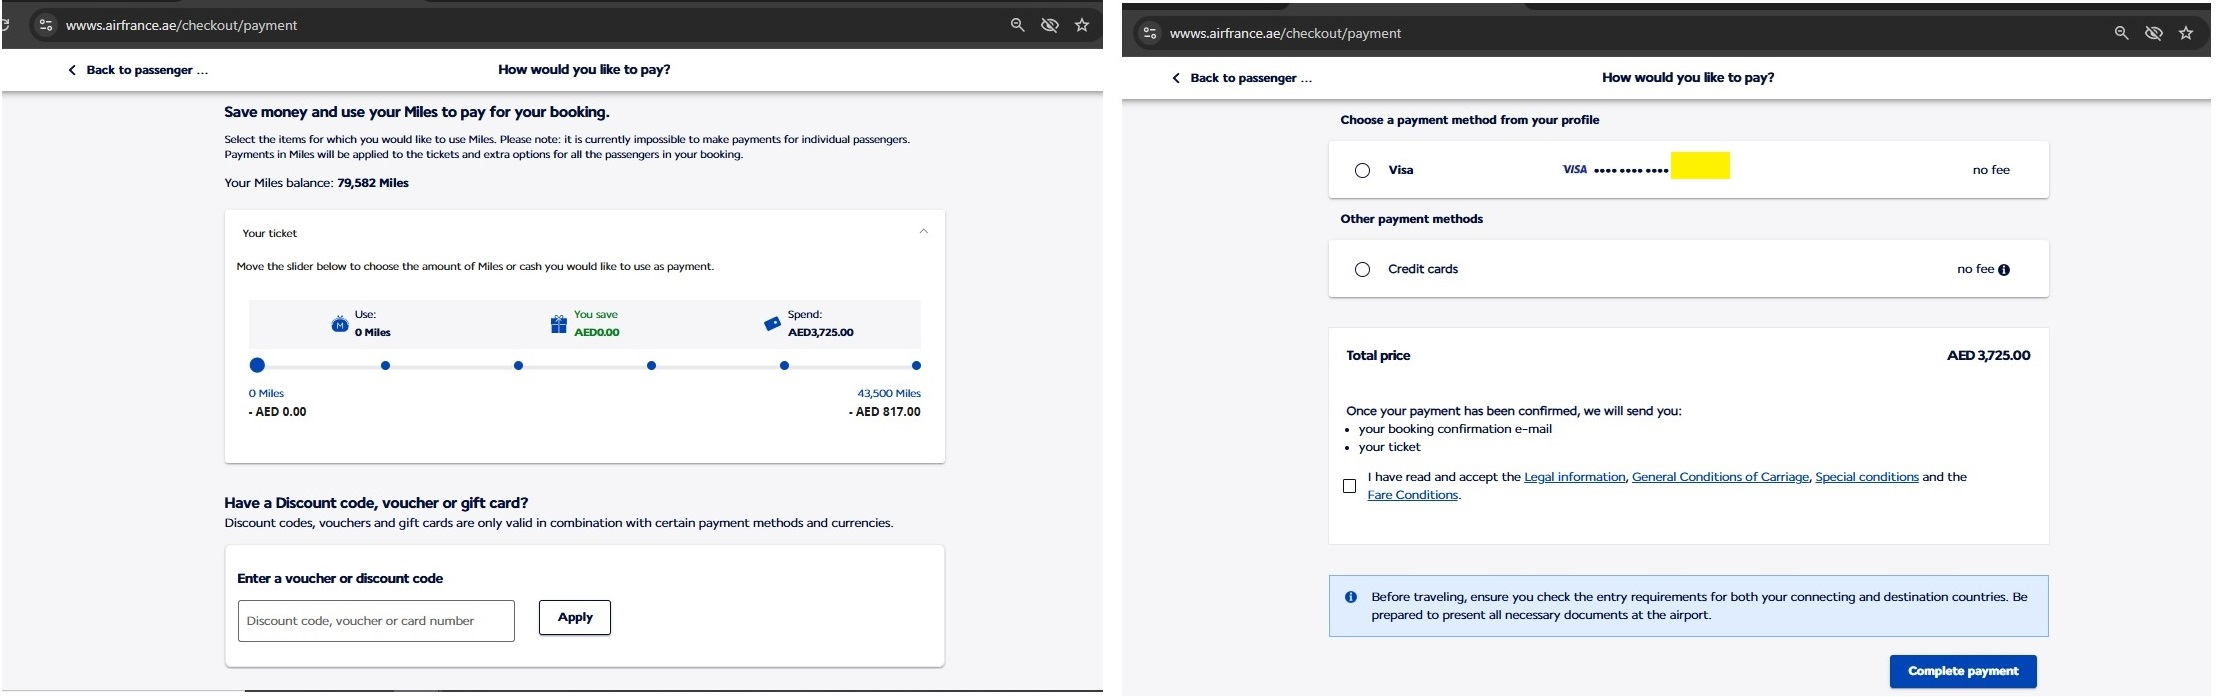Select the saved Visa payment method
Screen dimensions: 2220x697
click(1362, 171)
